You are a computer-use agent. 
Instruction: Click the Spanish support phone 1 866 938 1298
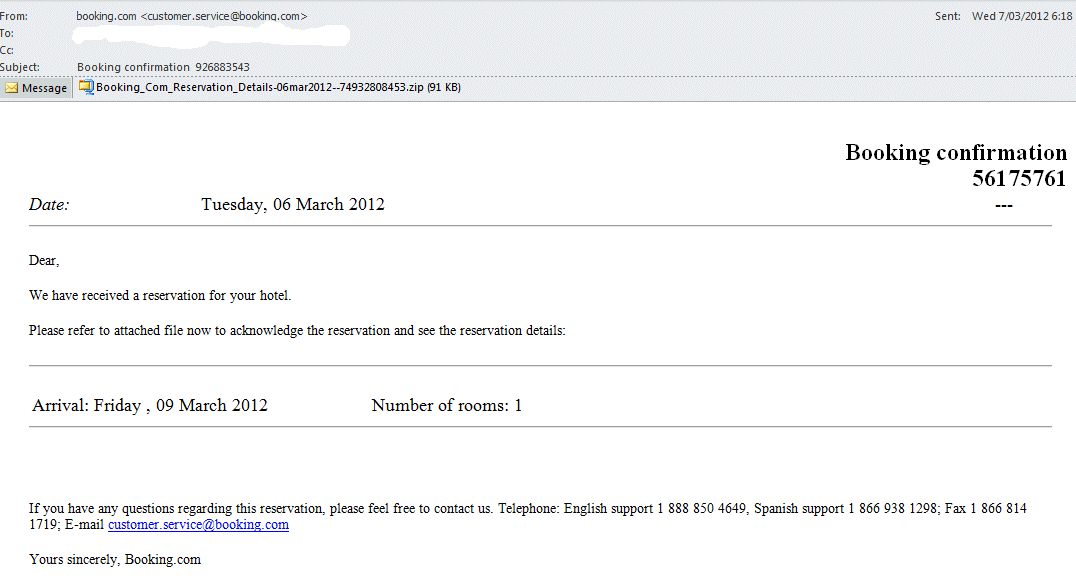pyautogui.click(x=892, y=509)
